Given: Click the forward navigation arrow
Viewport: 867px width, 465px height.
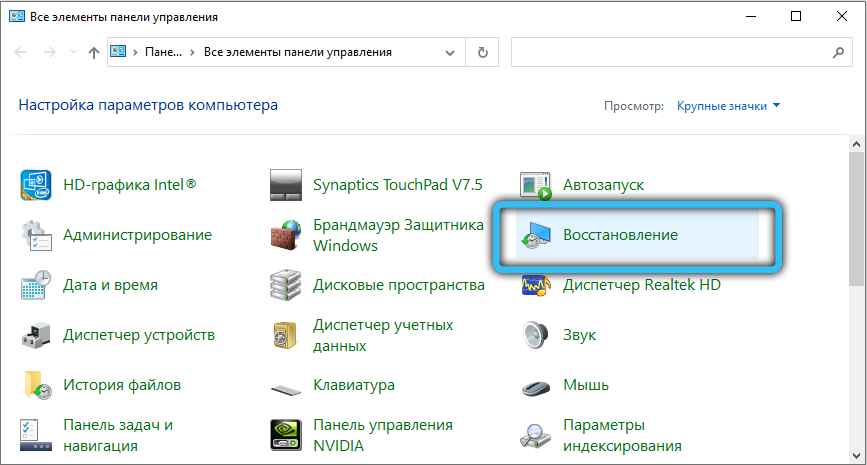Looking at the screenshot, I should pyautogui.click(x=50, y=53).
